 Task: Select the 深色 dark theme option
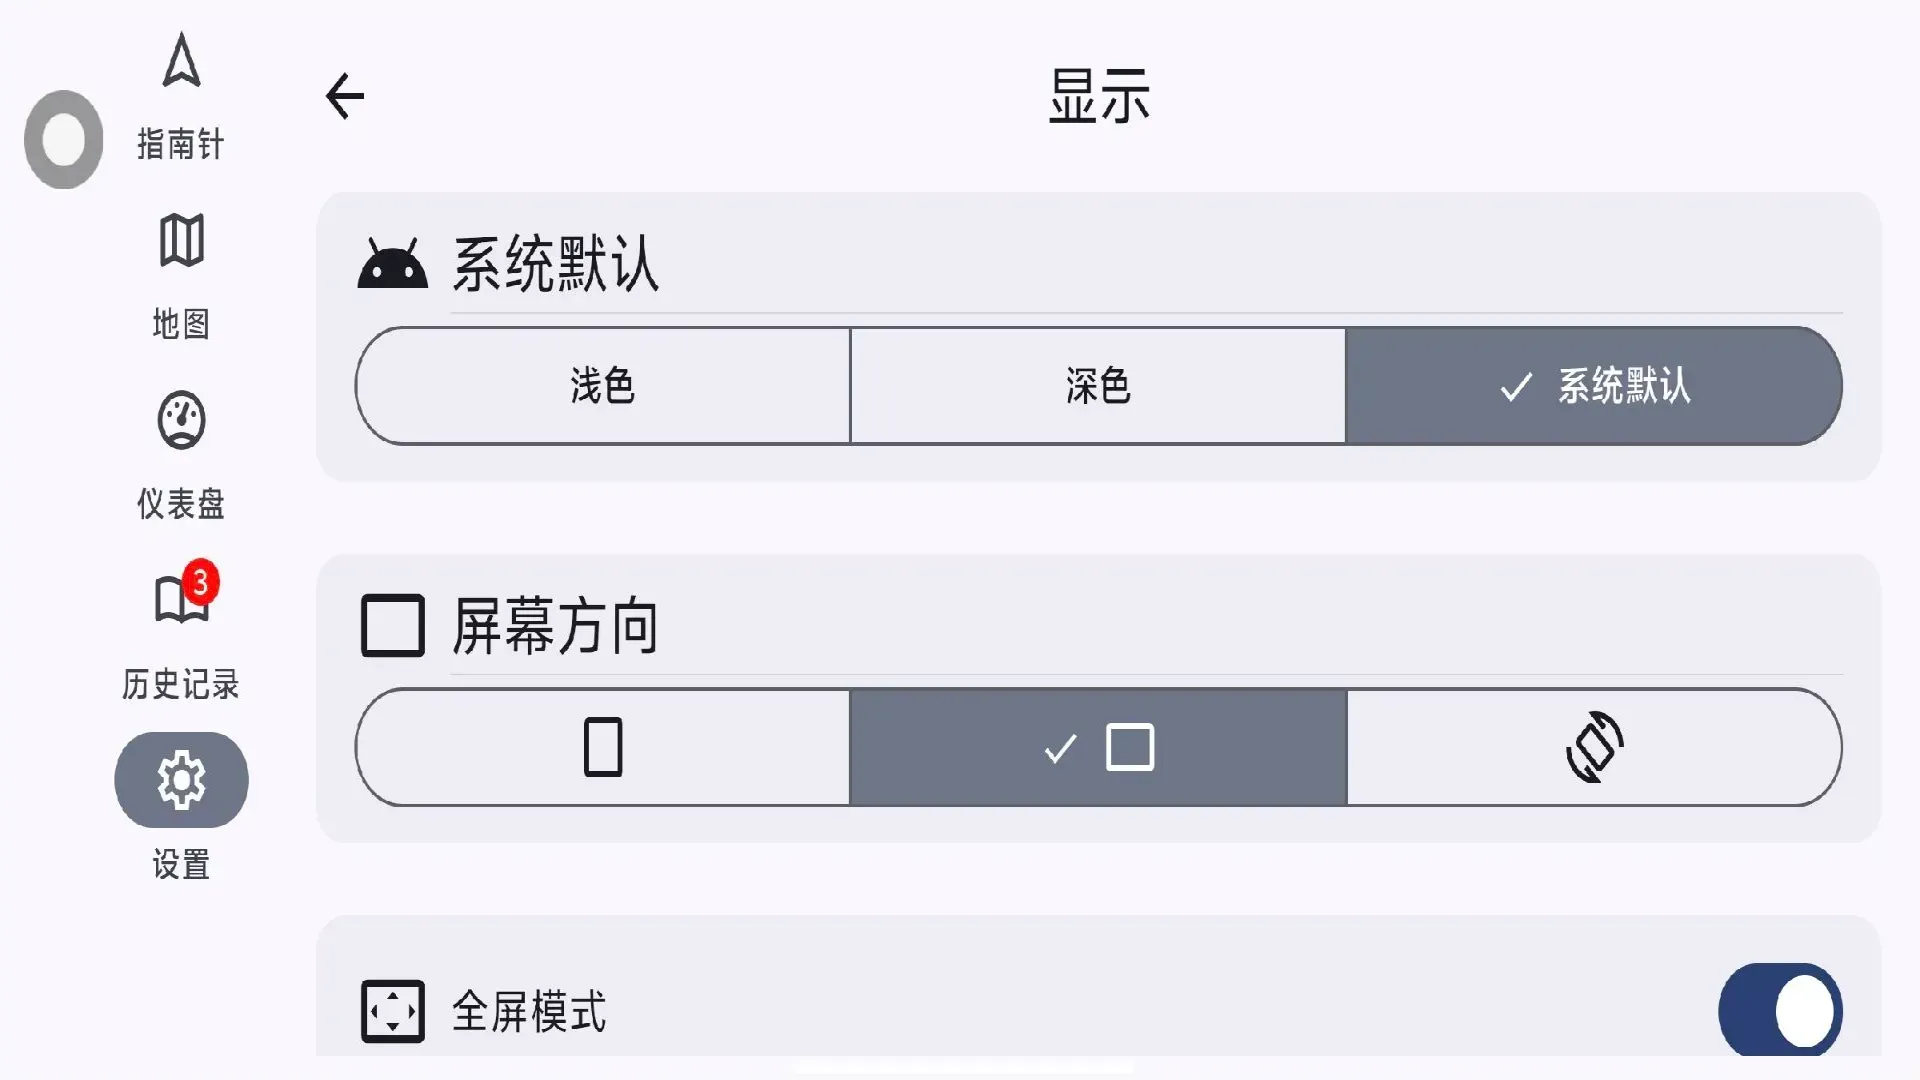(x=1097, y=386)
